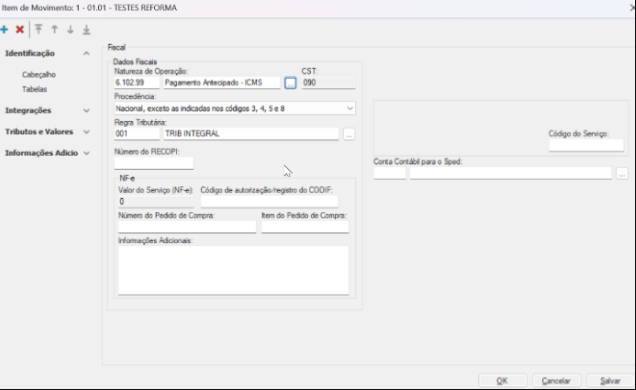
Task: Click the Cancelar button
Action: (556, 381)
